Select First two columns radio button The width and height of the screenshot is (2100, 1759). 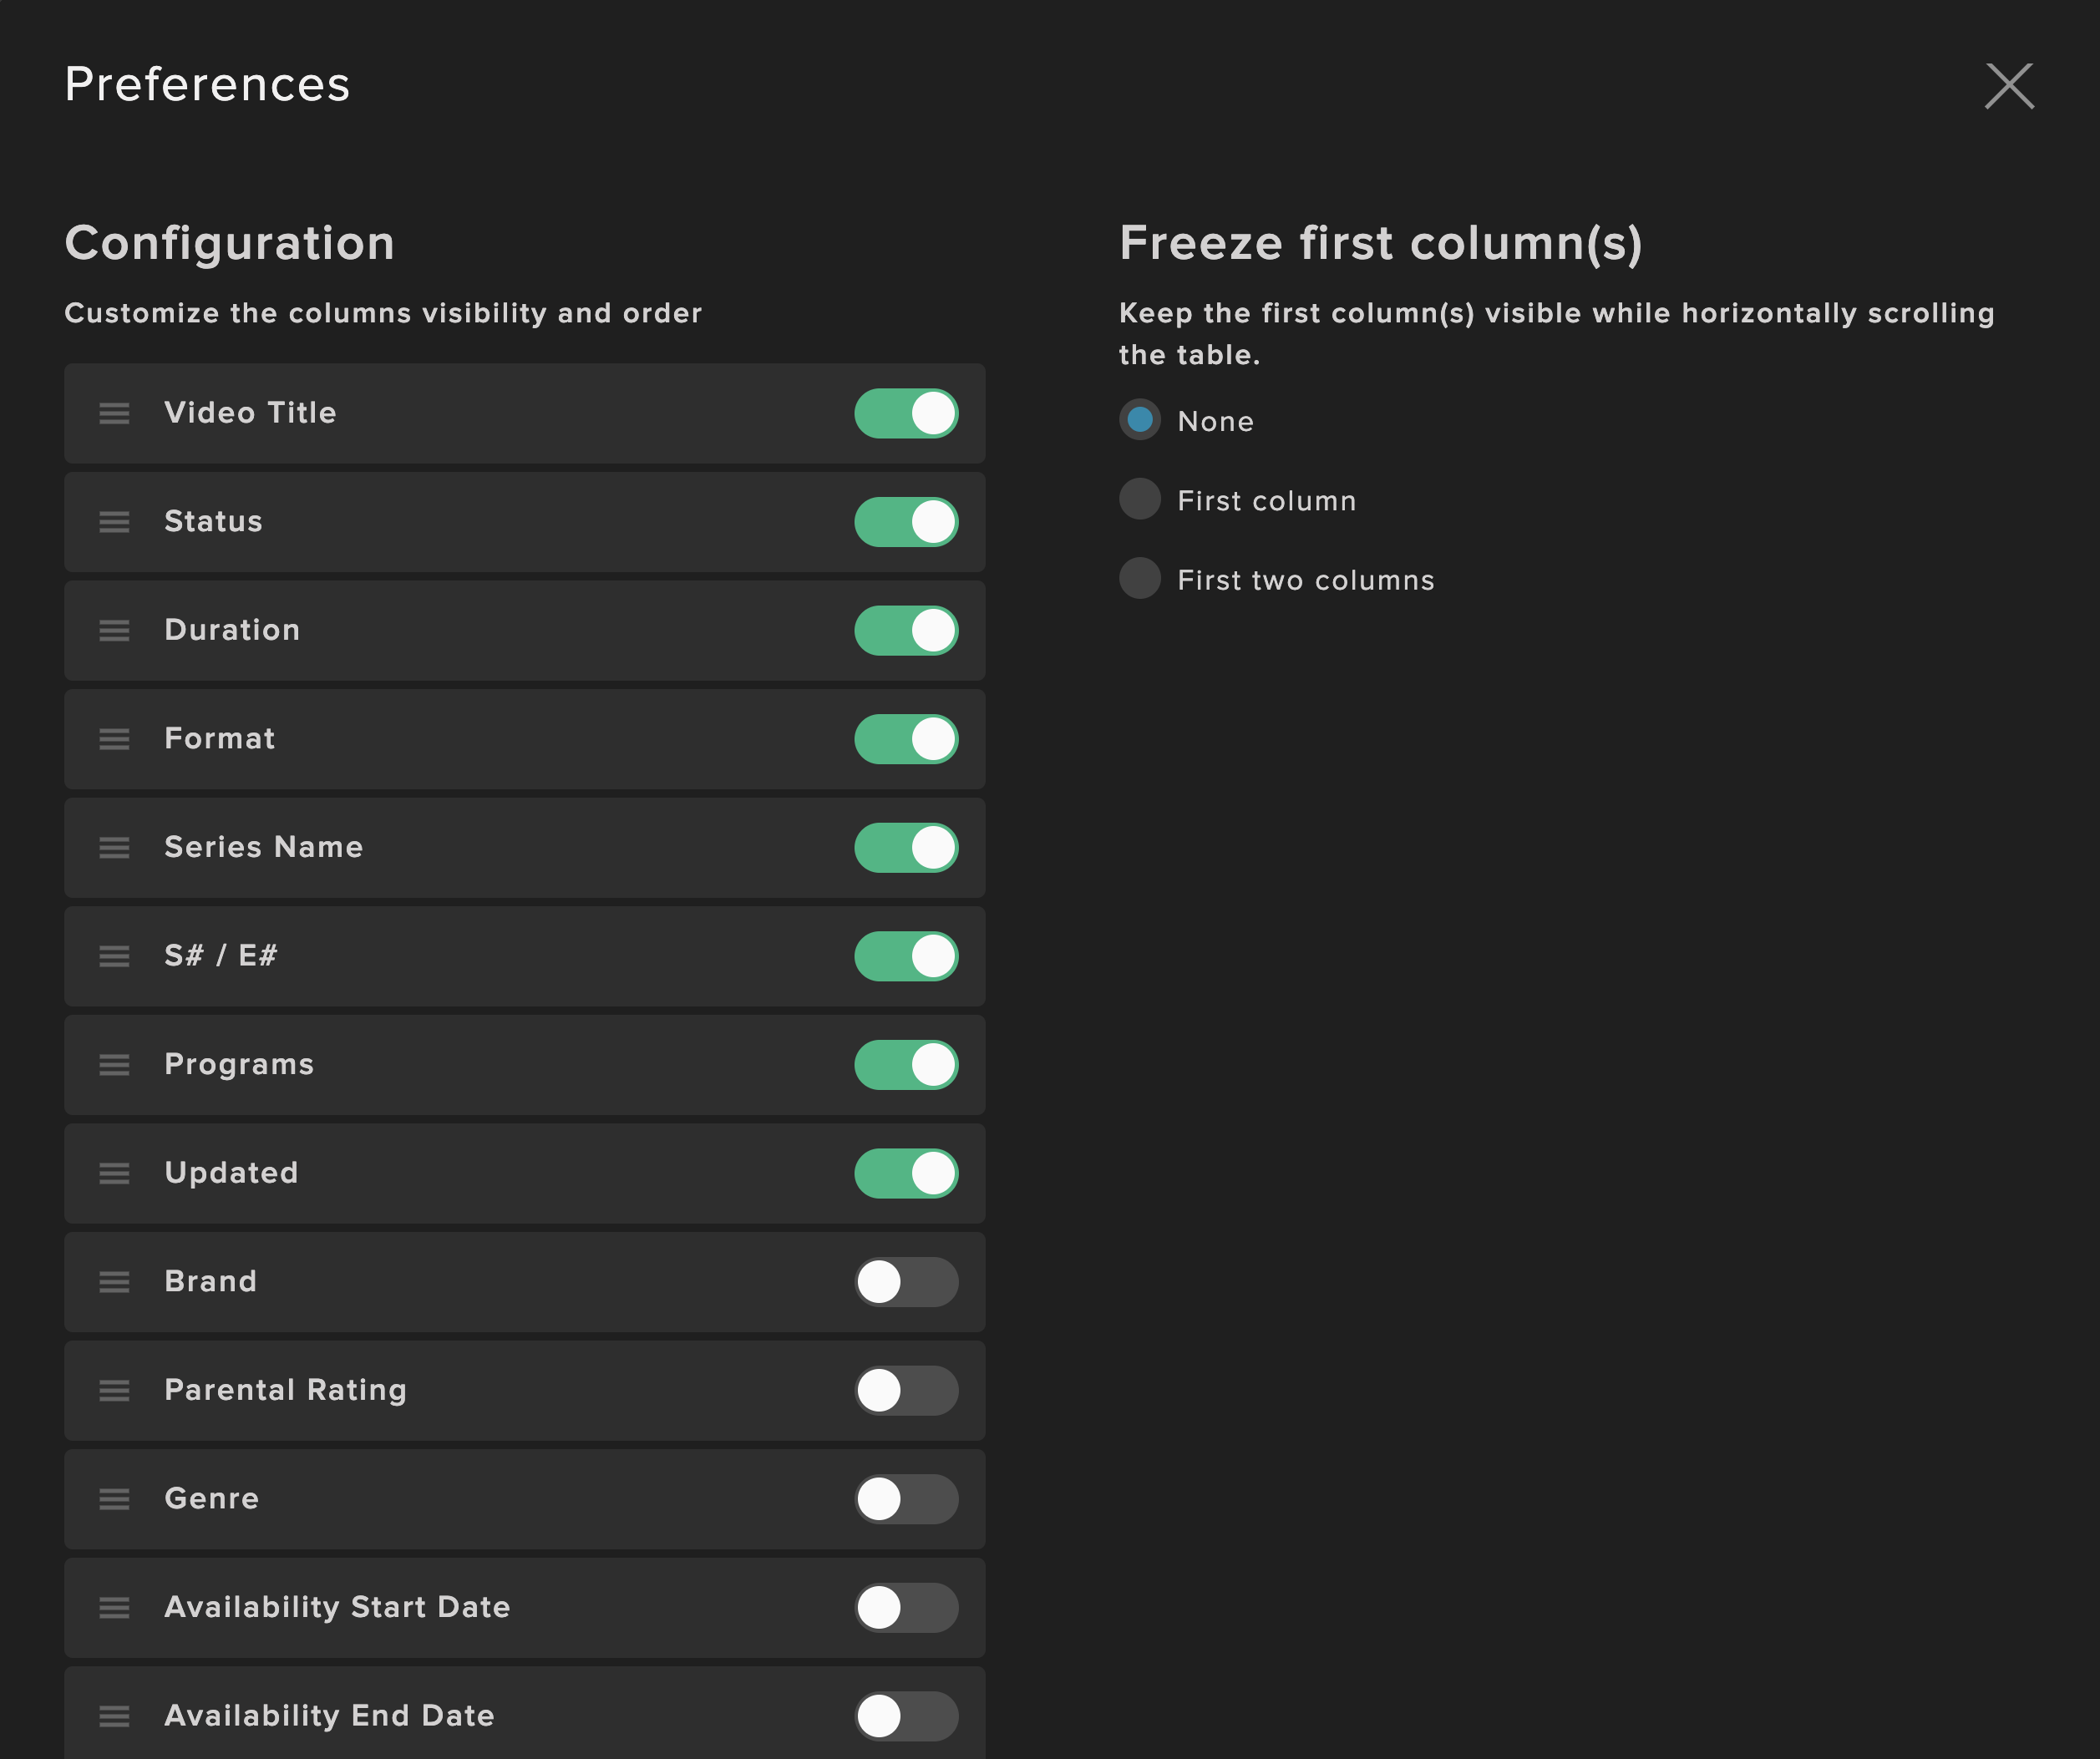point(1139,578)
